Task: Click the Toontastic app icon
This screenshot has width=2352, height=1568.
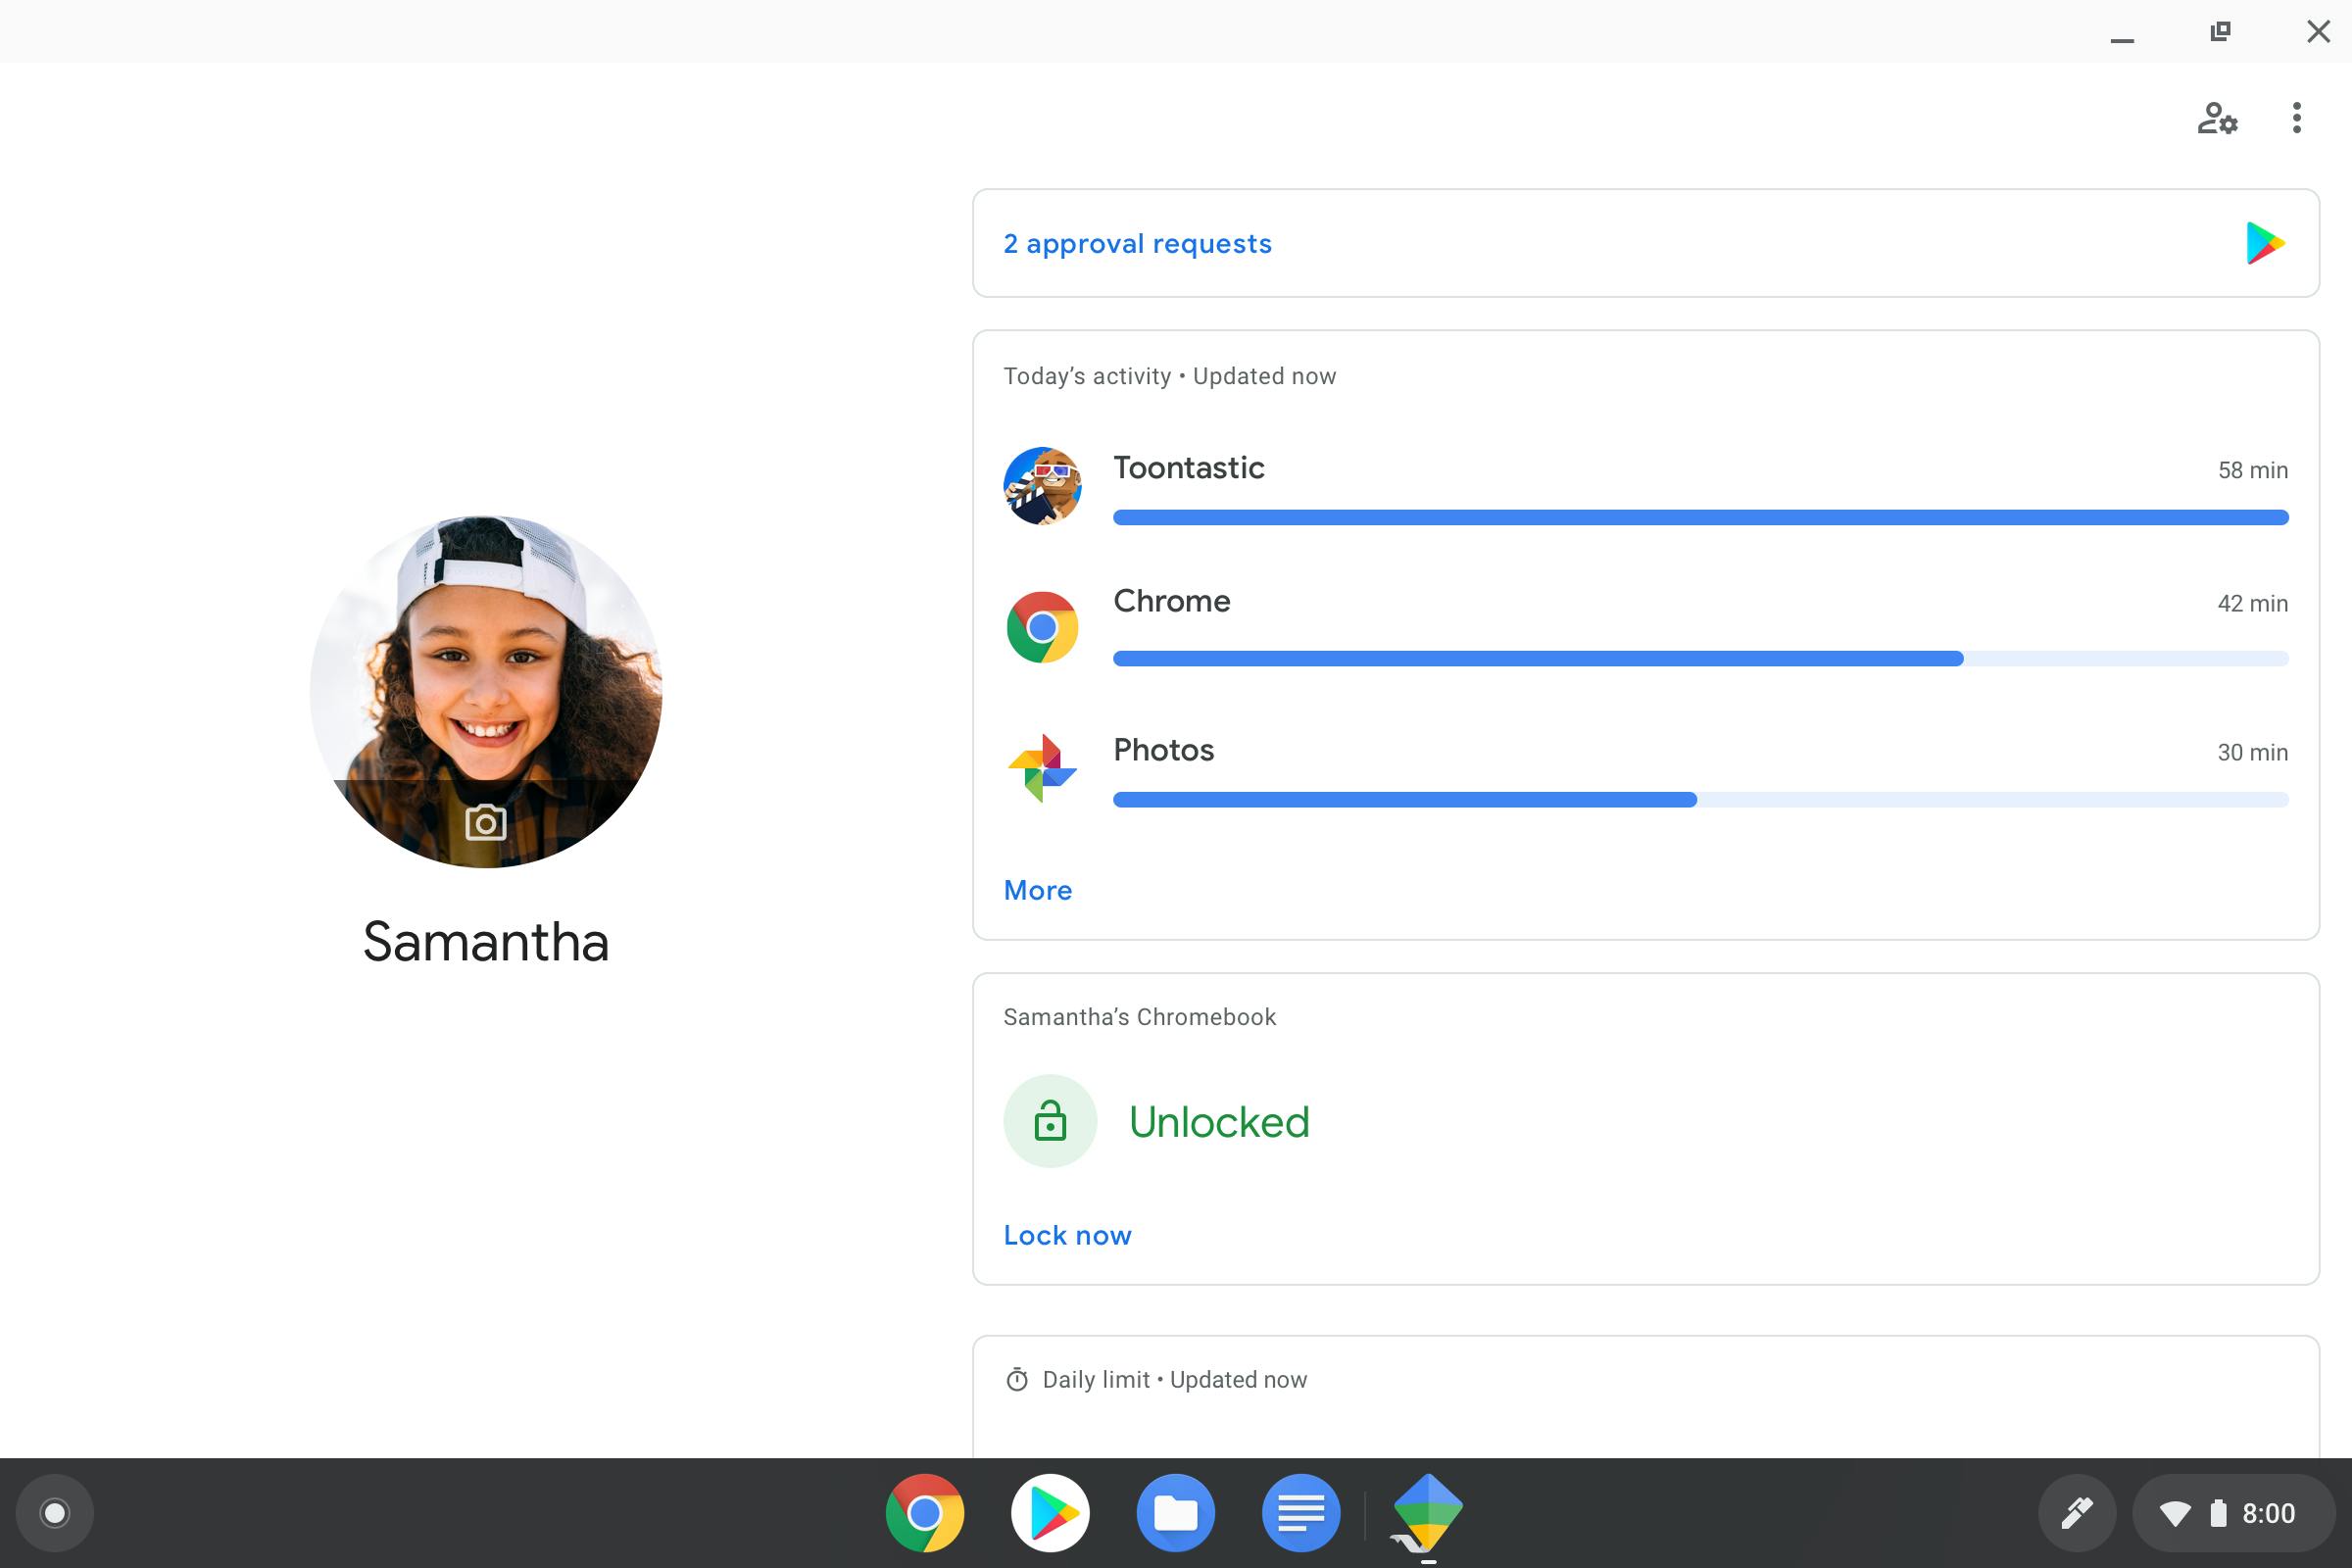Action: coord(1042,486)
